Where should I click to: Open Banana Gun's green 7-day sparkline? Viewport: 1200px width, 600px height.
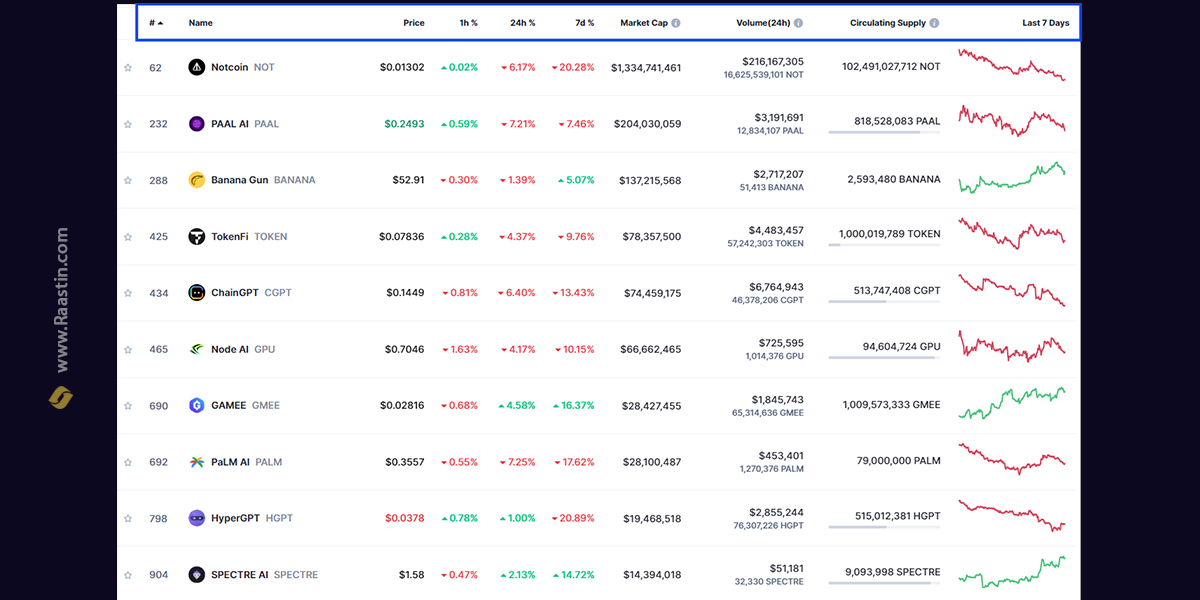[1012, 177]
